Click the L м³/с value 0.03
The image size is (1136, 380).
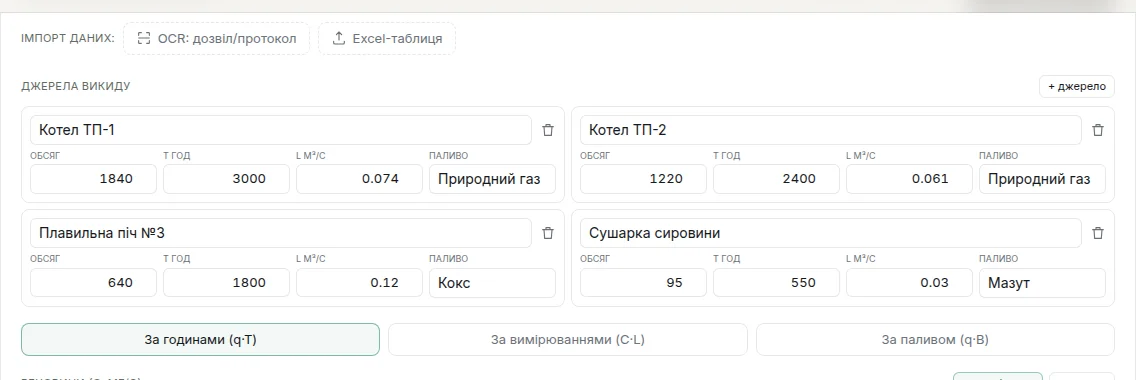909,282
